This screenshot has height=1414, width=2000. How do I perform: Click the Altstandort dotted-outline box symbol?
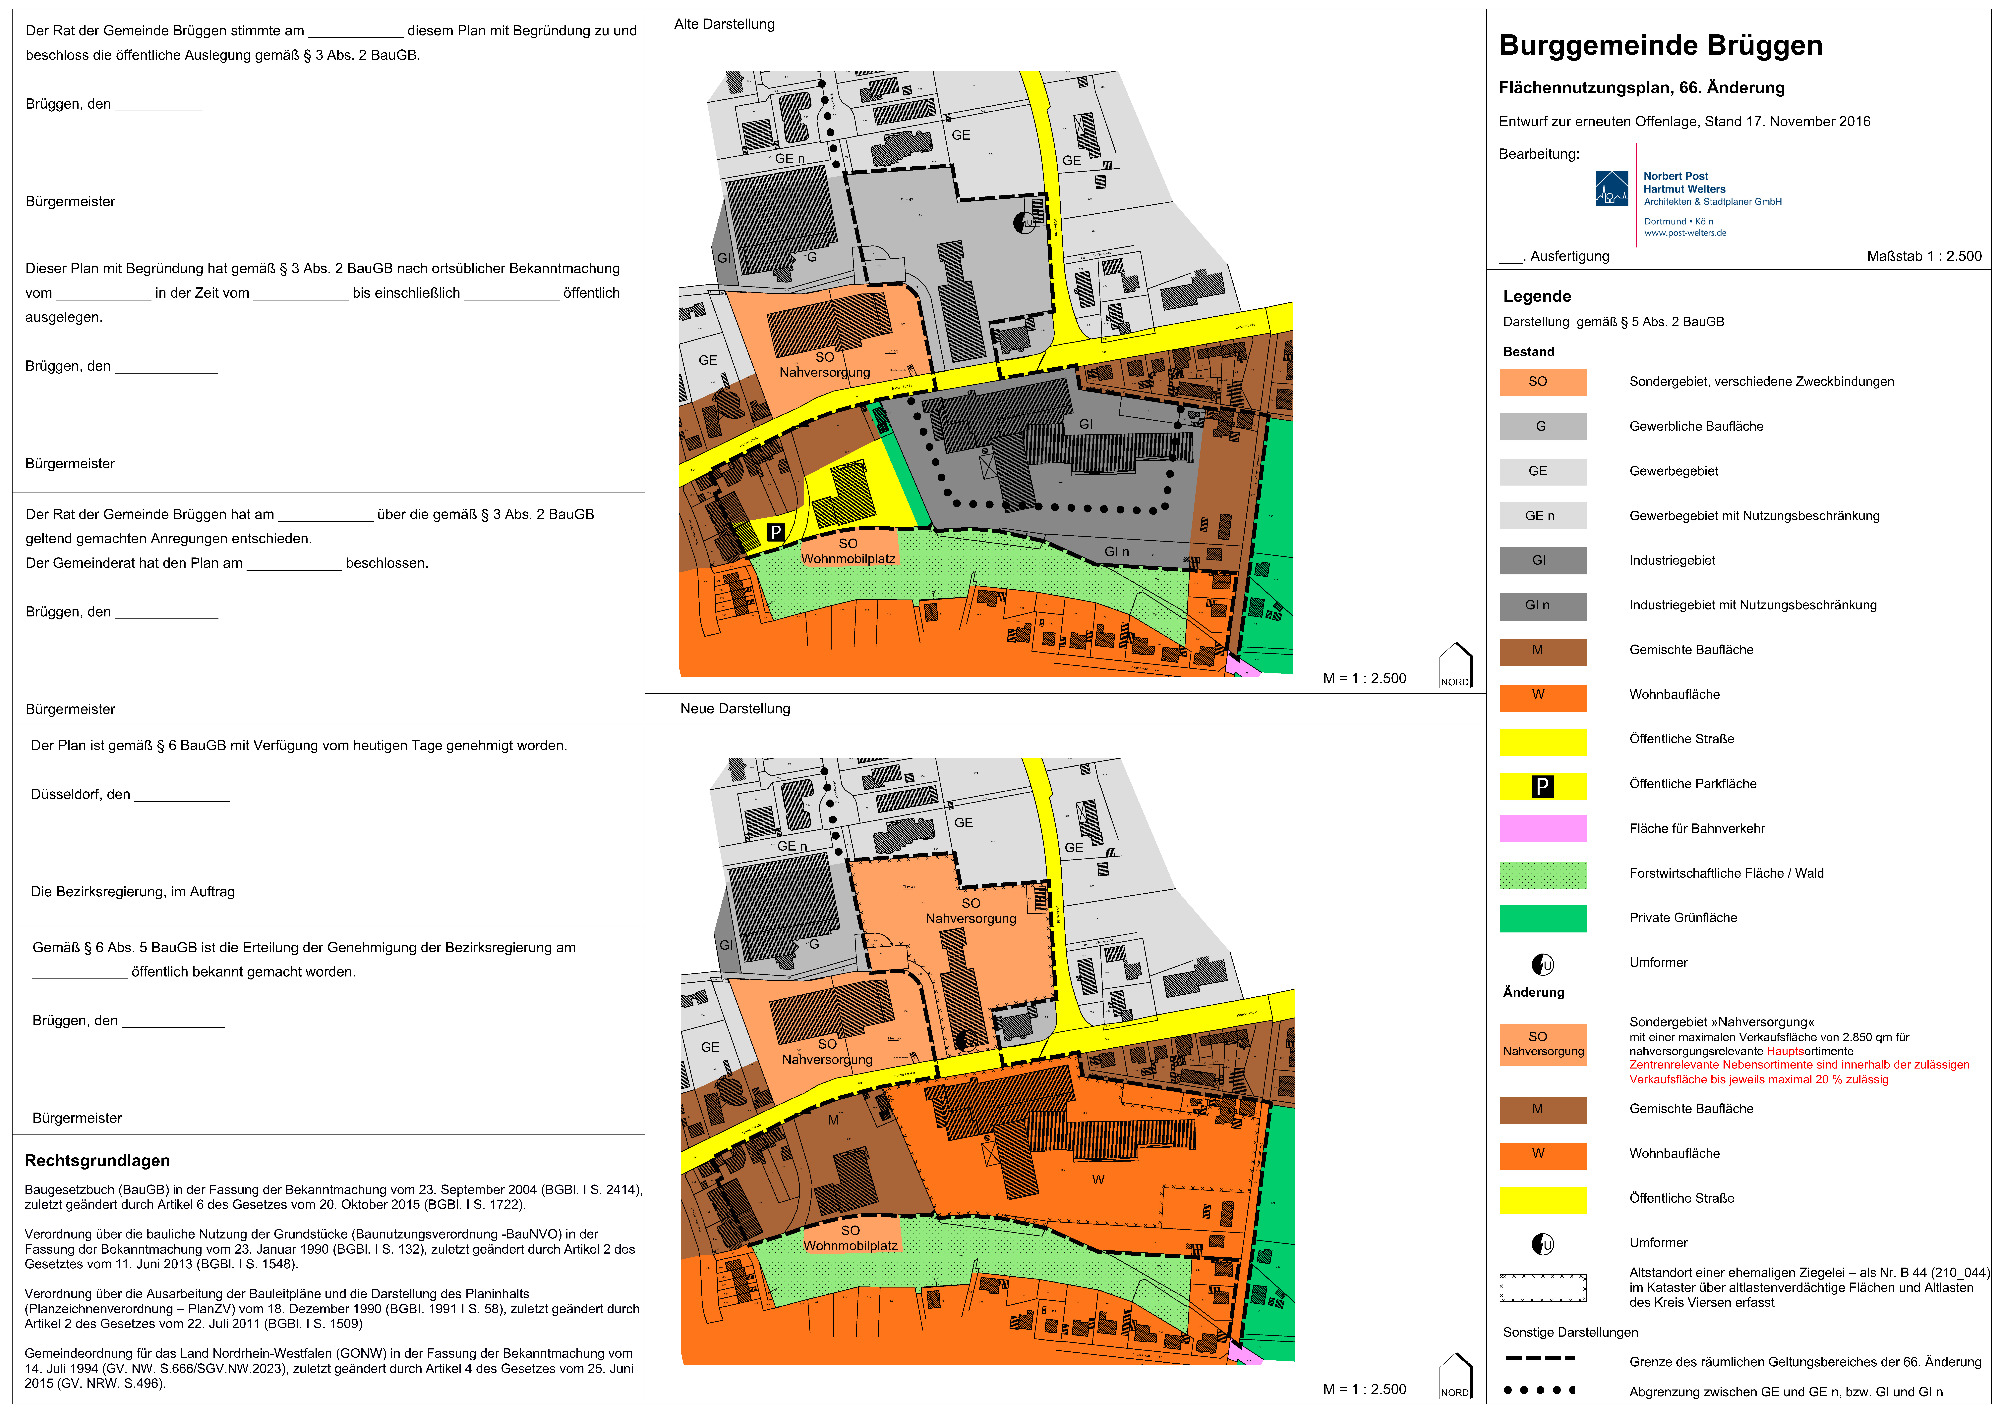pos(1542,1288)
